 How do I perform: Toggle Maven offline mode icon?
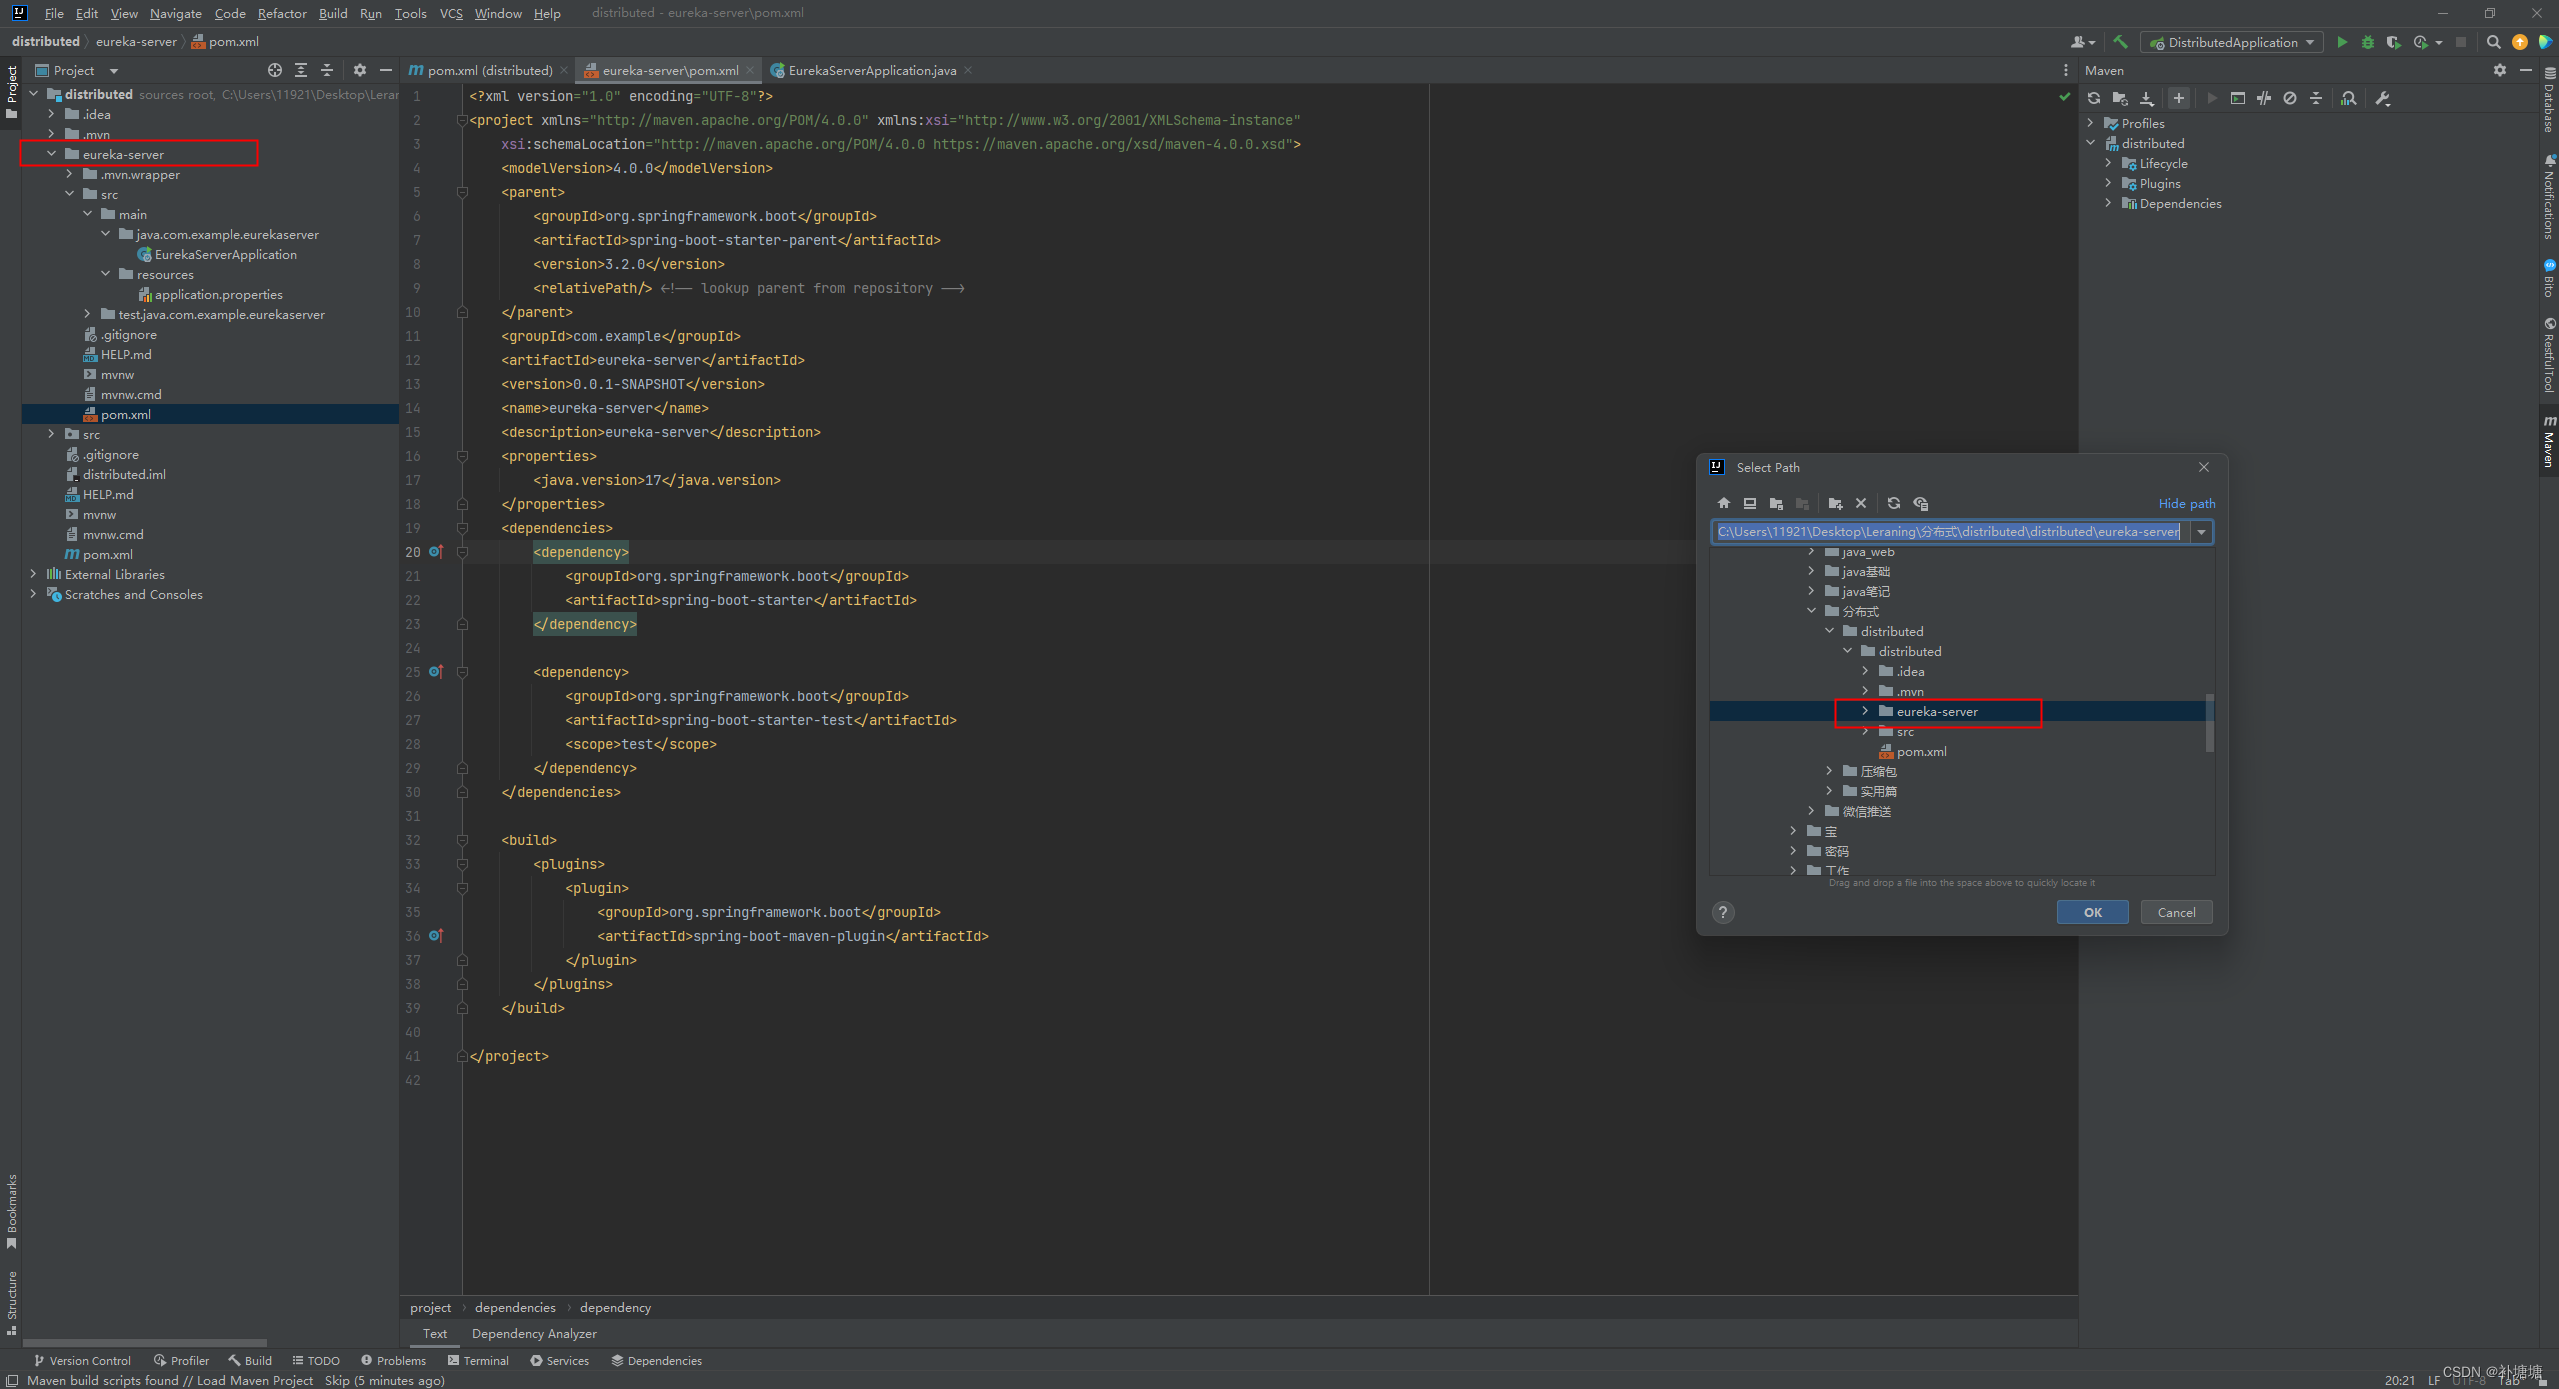pyautogui.click(x=2264, y=98)
